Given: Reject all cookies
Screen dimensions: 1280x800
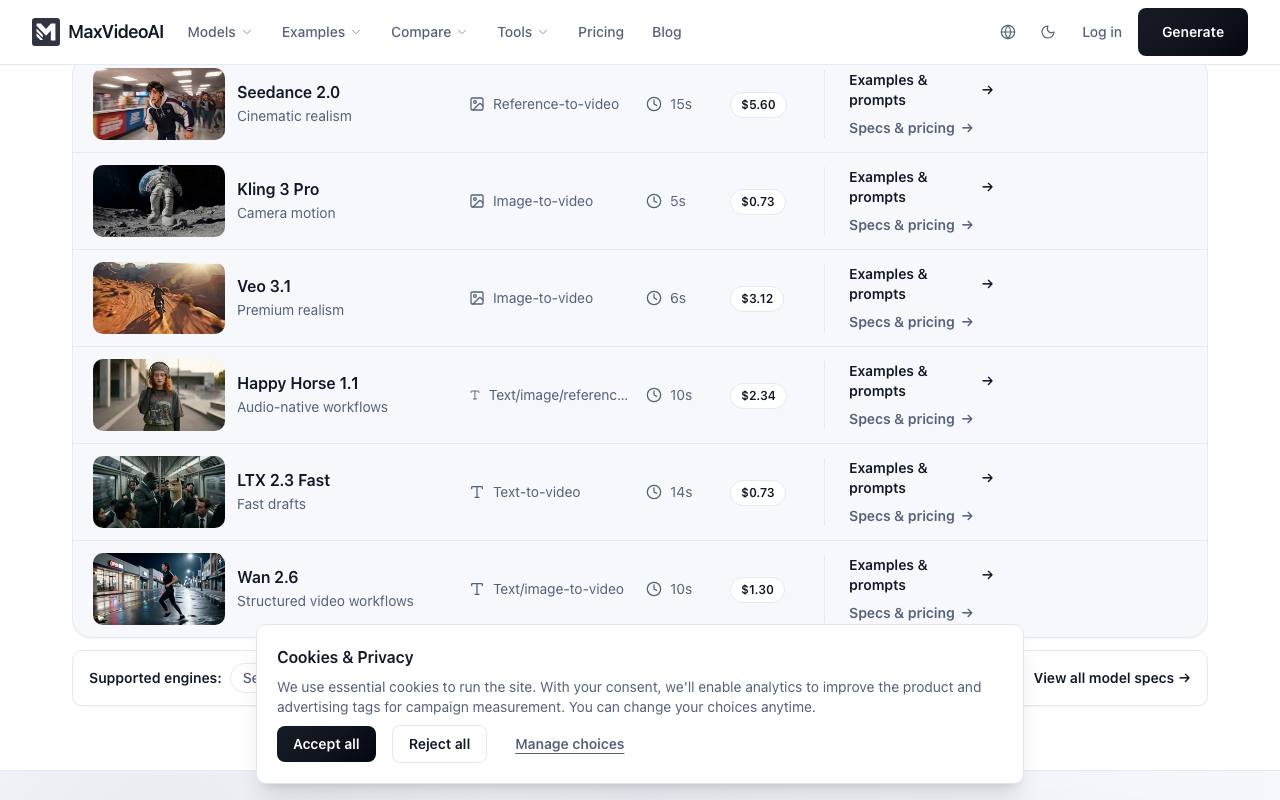Looking at the screenshot, I should [439, 744].
